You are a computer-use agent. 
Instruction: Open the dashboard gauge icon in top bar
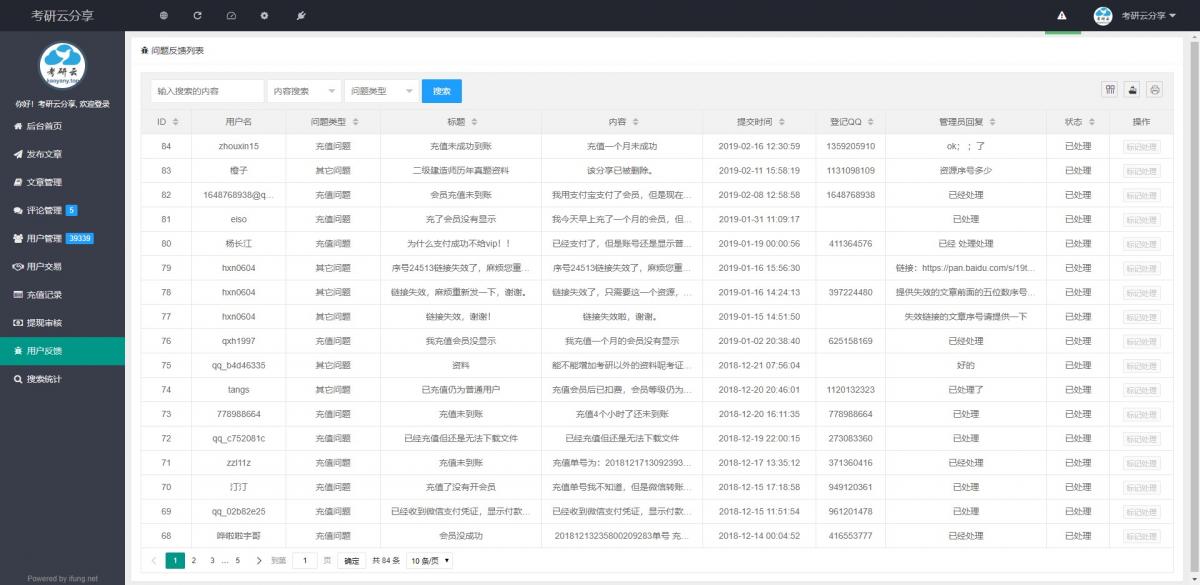coord(231,16)
